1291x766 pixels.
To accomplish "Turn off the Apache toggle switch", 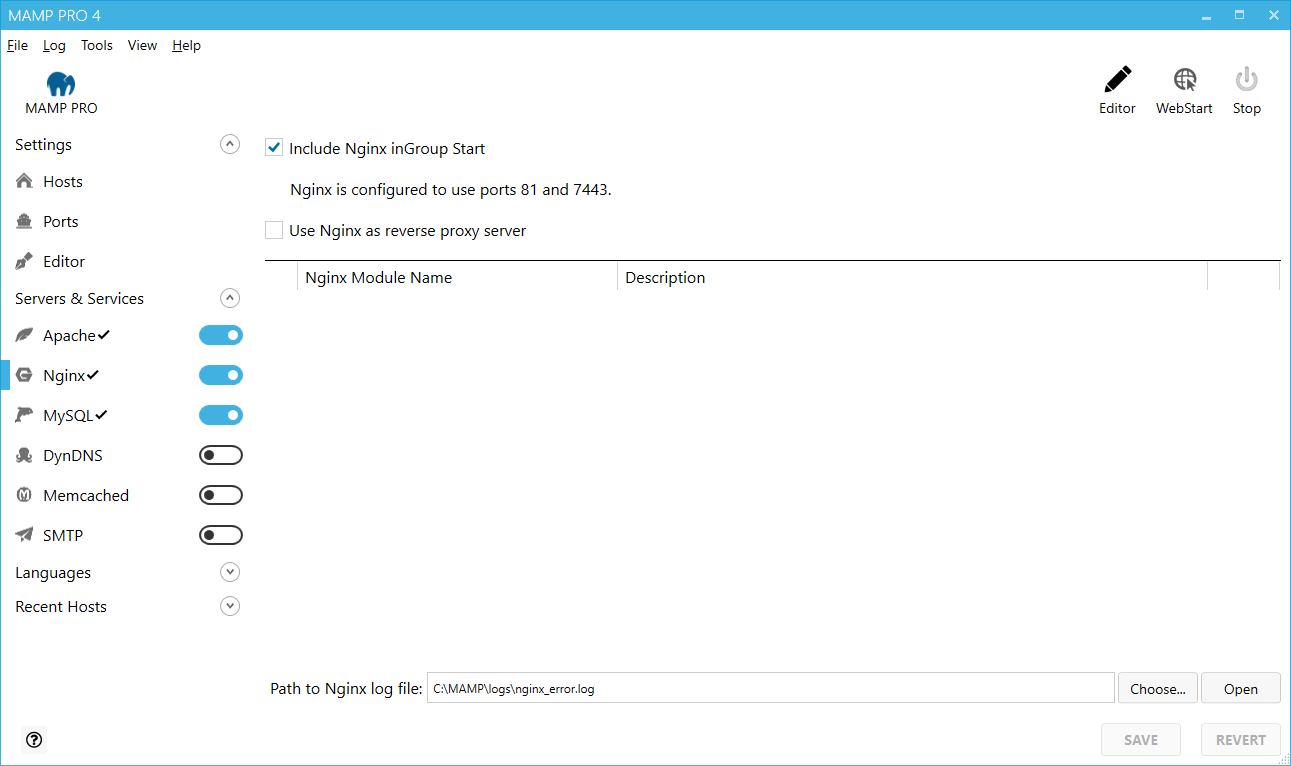I will (221, 335).
